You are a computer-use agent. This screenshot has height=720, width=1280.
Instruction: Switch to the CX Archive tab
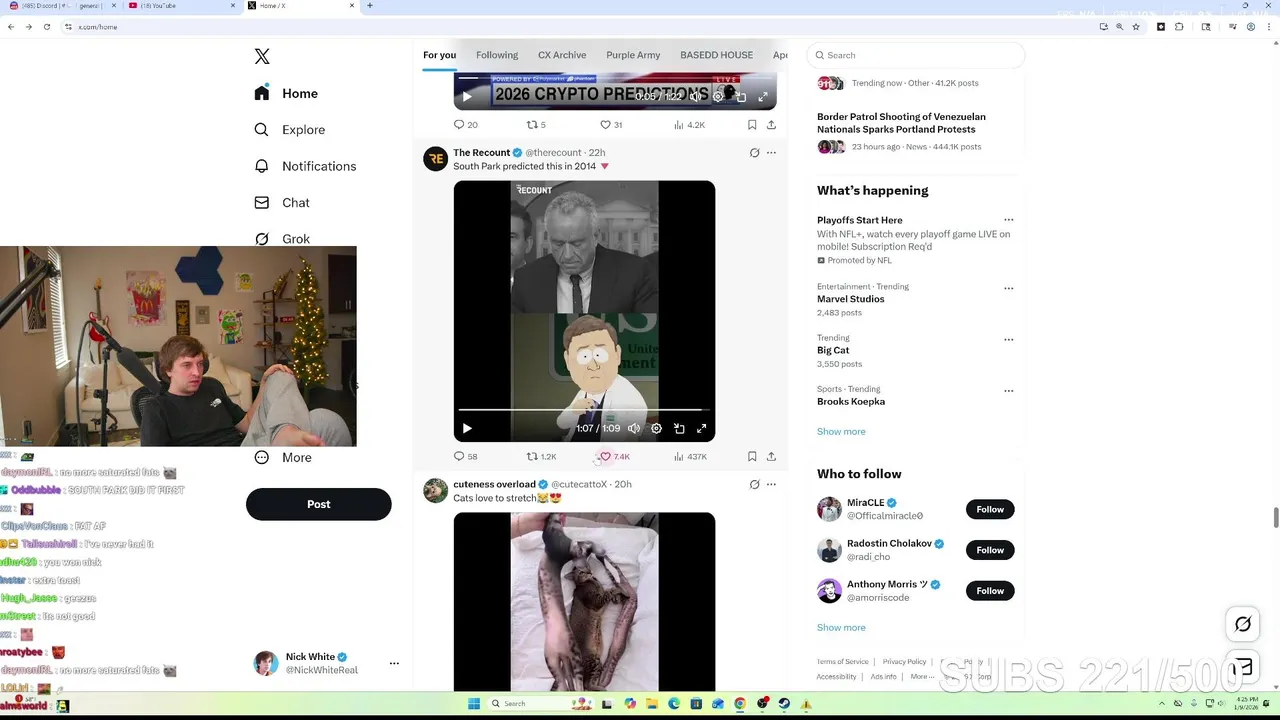(x=562, y=55)
